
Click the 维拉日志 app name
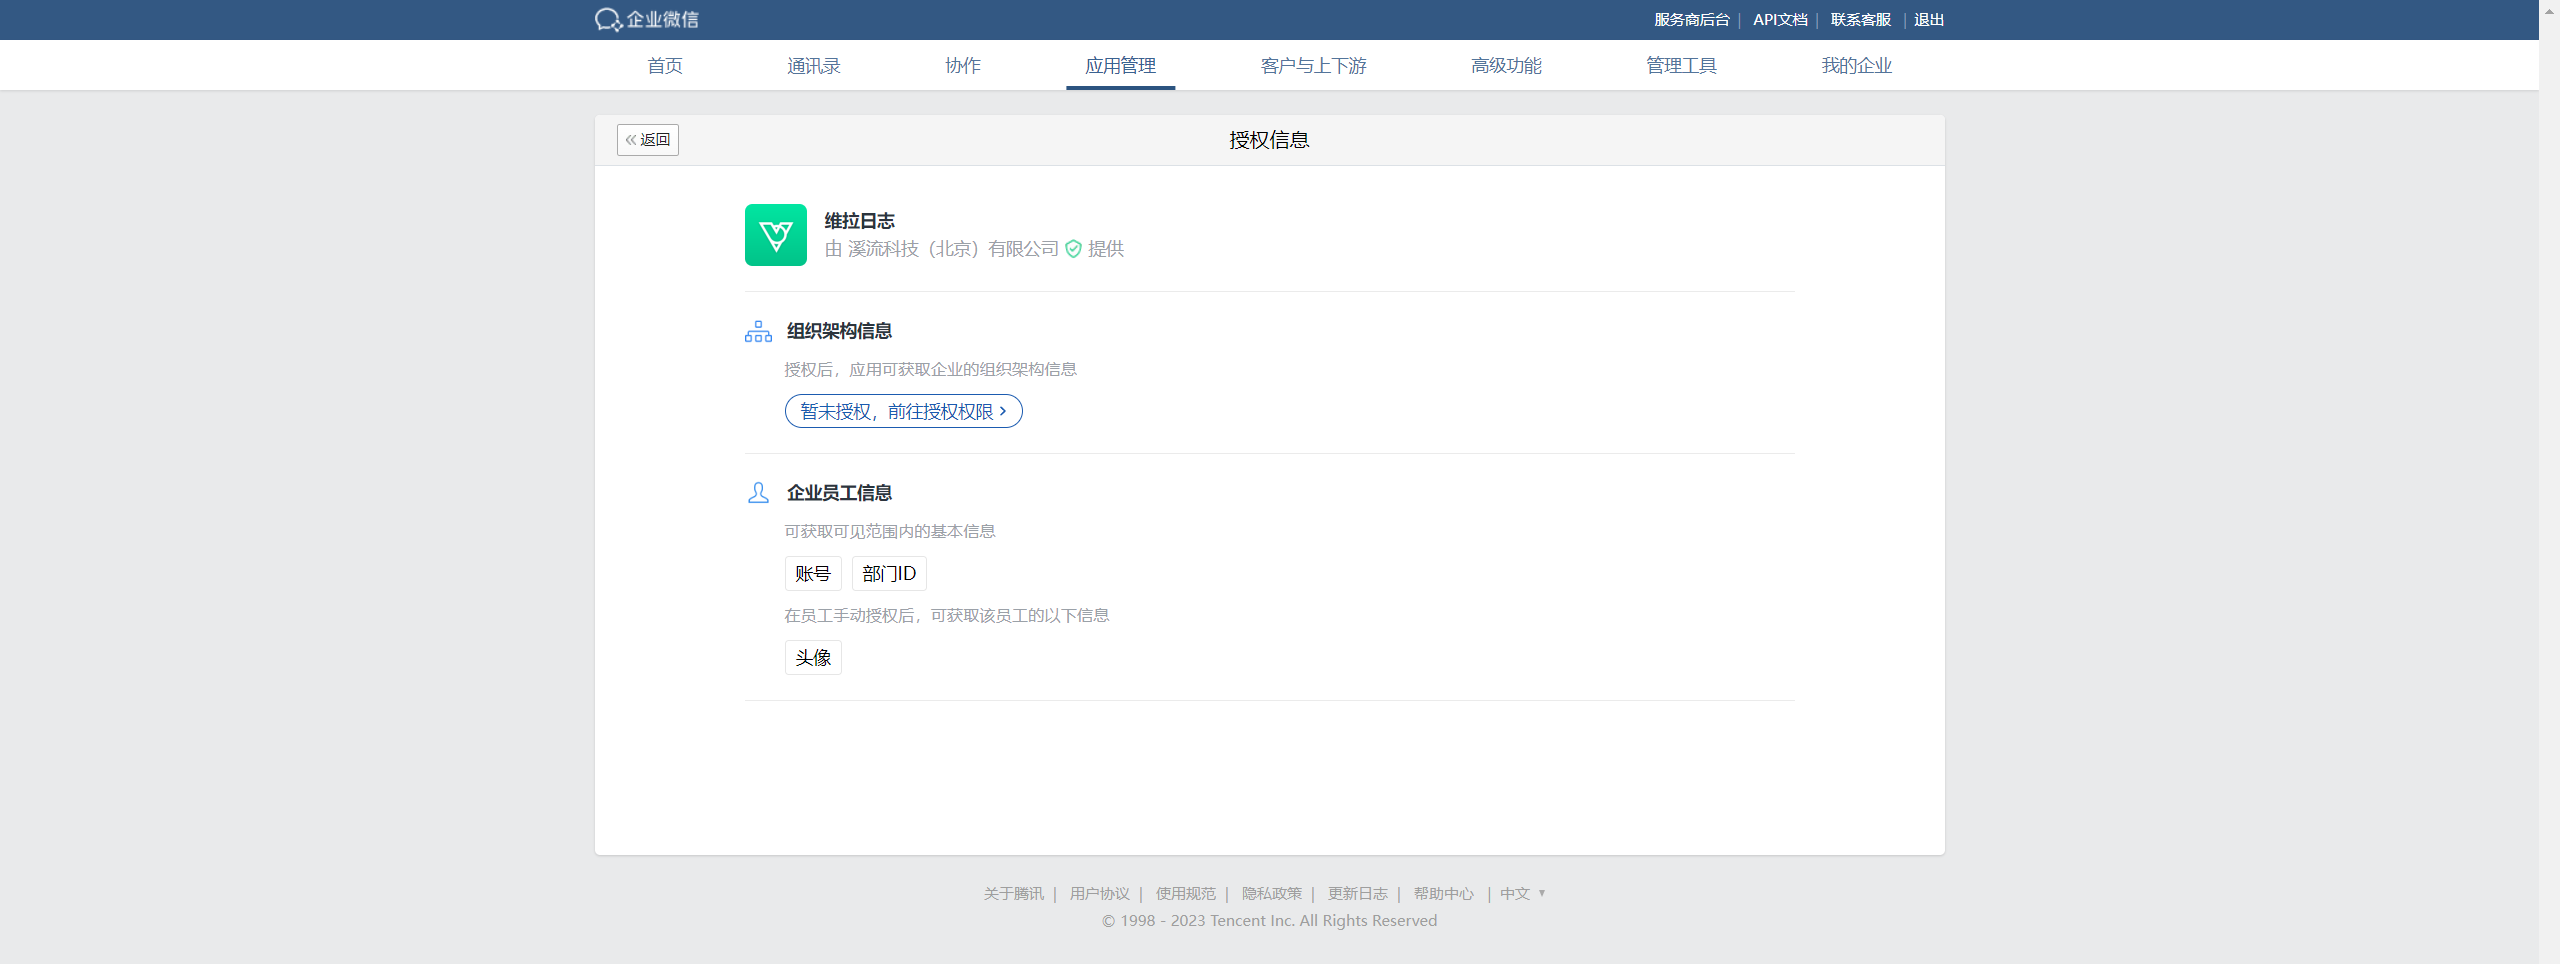tap(859, 221)
